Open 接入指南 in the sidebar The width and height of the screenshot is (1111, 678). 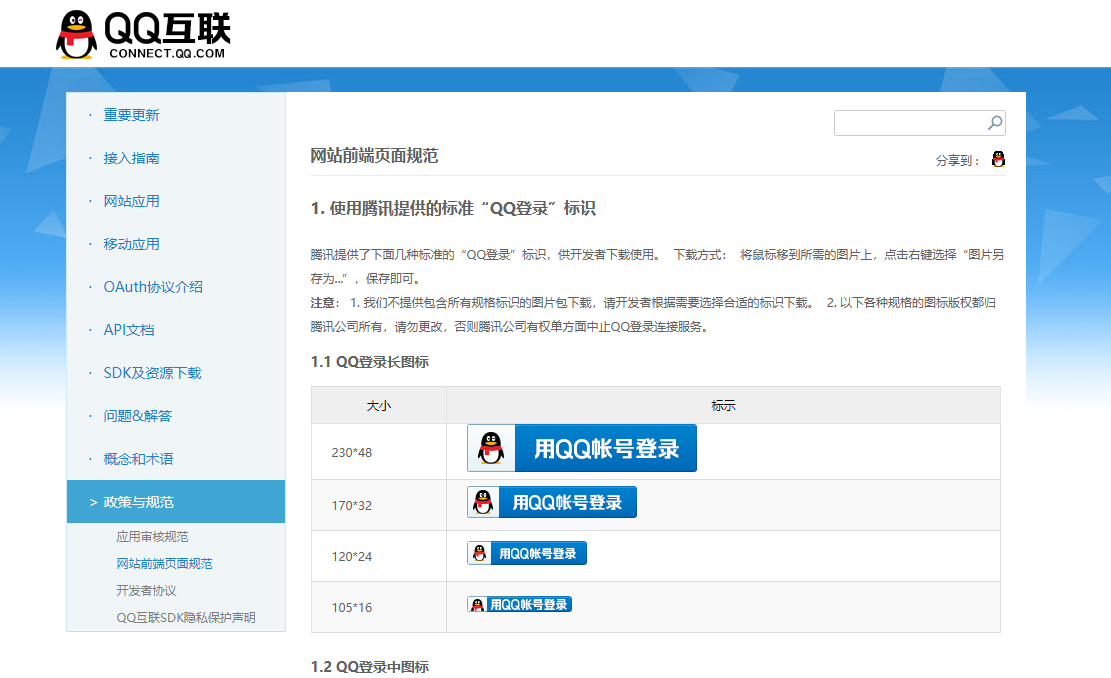pyautogui.click(x=131, y=158)
